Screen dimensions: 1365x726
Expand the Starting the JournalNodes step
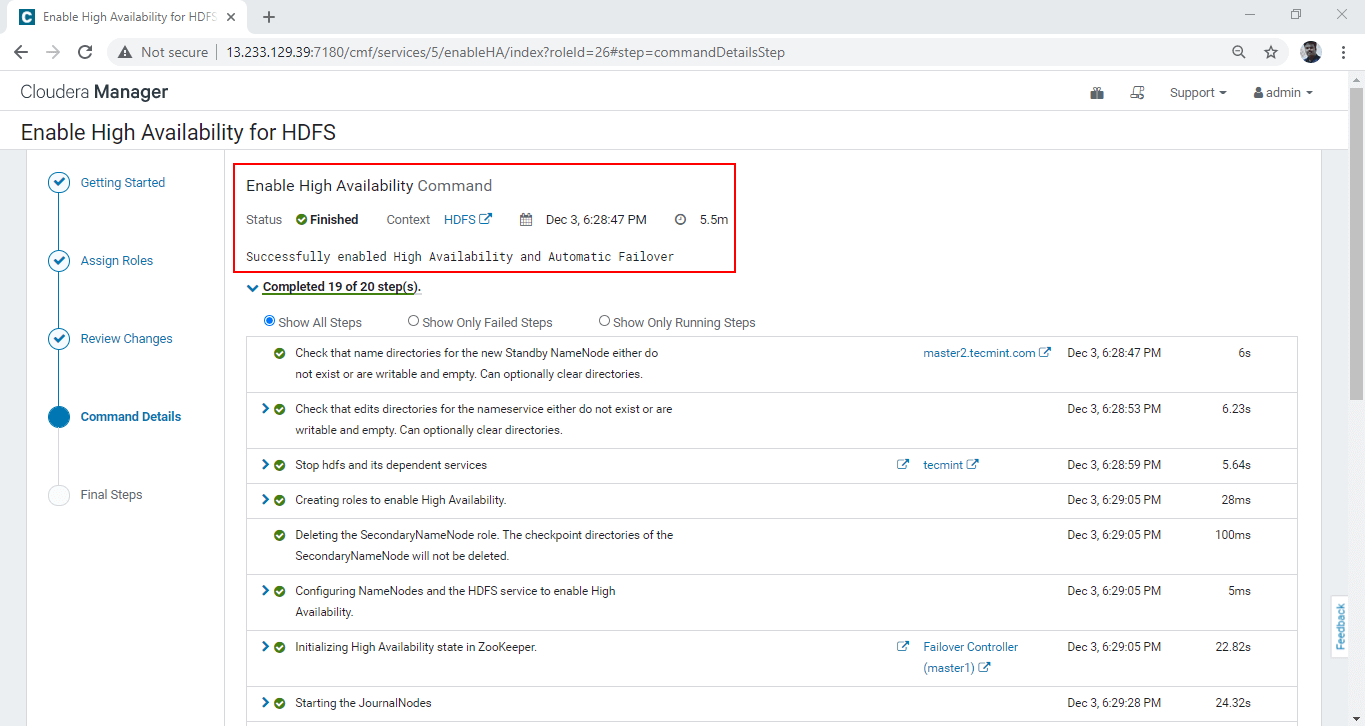(x=265, y=702)
